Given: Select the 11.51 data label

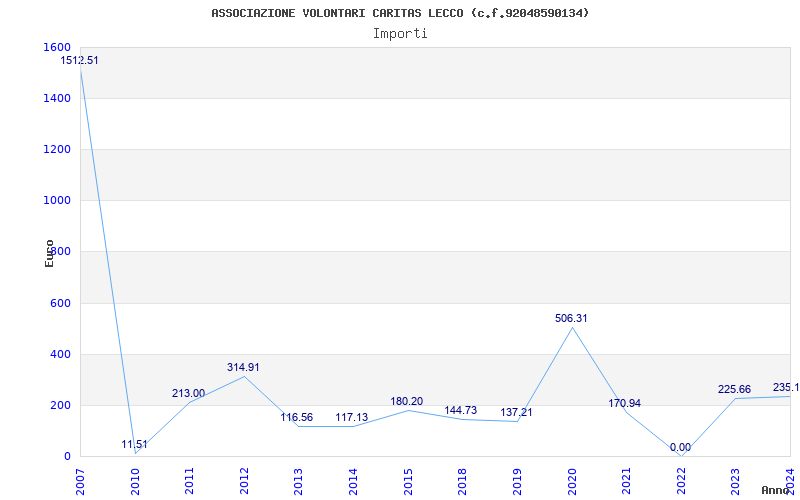Looking at the screenshot, I should [134, 444].
